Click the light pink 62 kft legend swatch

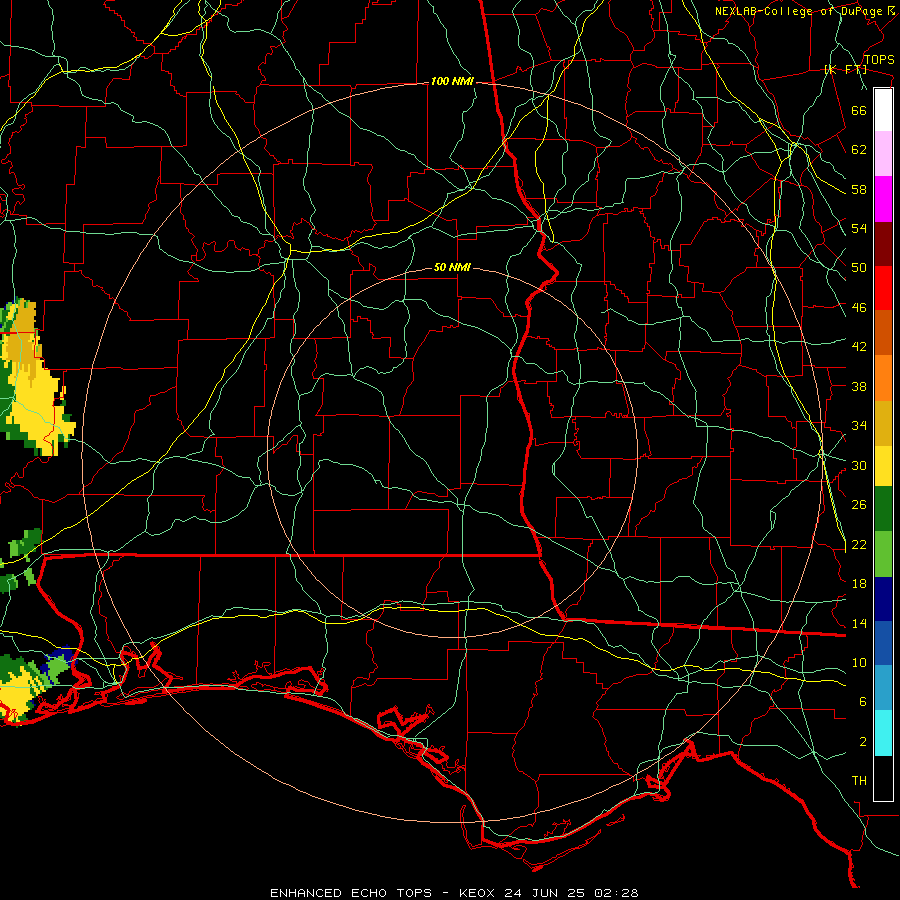(883, 154)
